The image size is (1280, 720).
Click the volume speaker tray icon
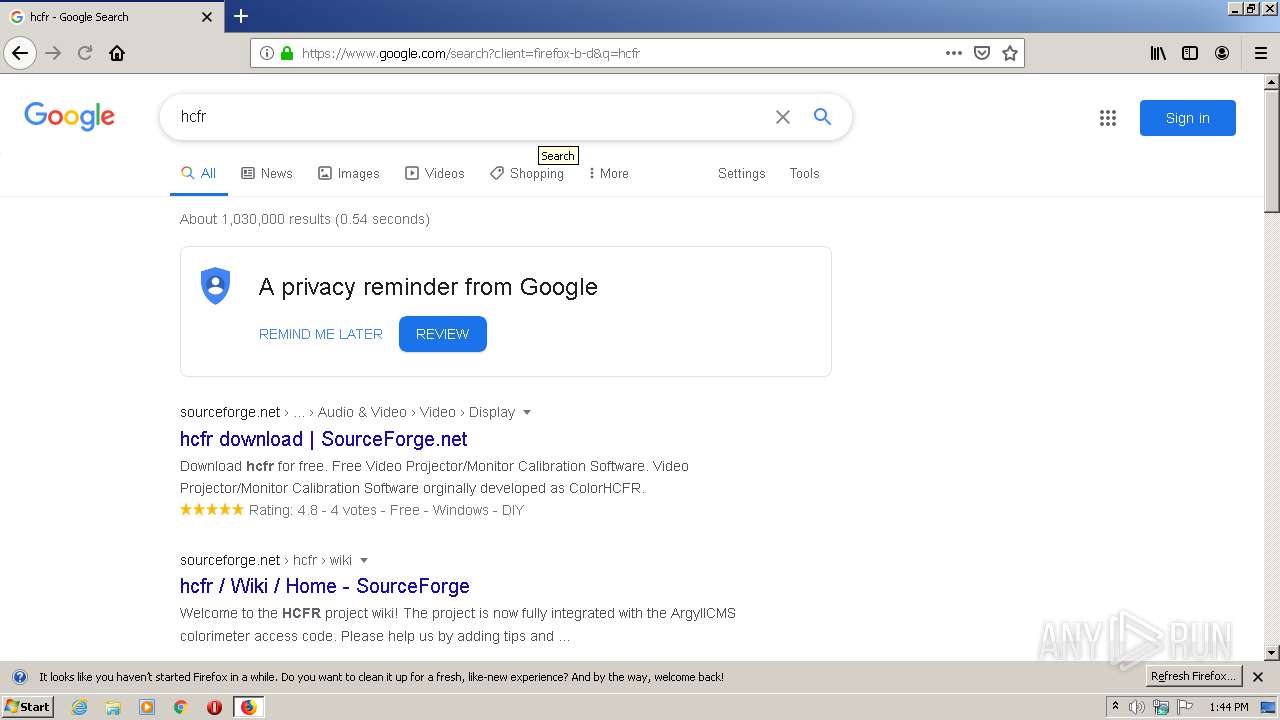coord(1137,707)
